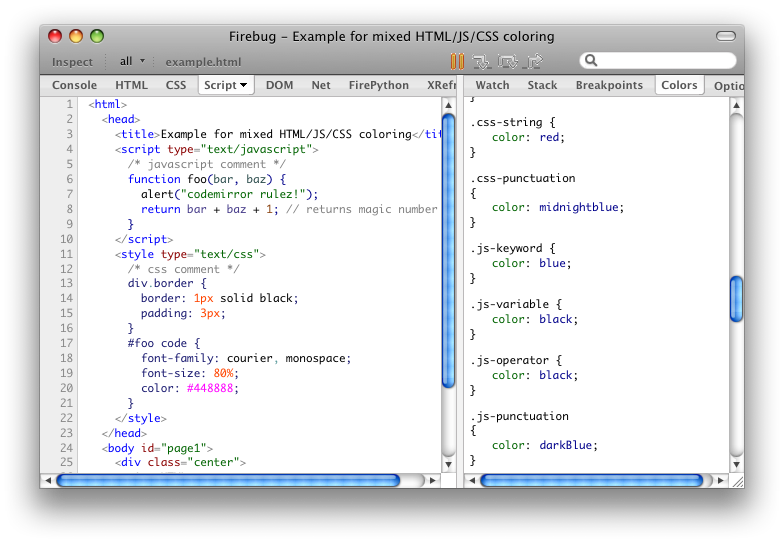Switch to the FirePython tab
This screenshot has height=543, width=784.
coord(378,85)
